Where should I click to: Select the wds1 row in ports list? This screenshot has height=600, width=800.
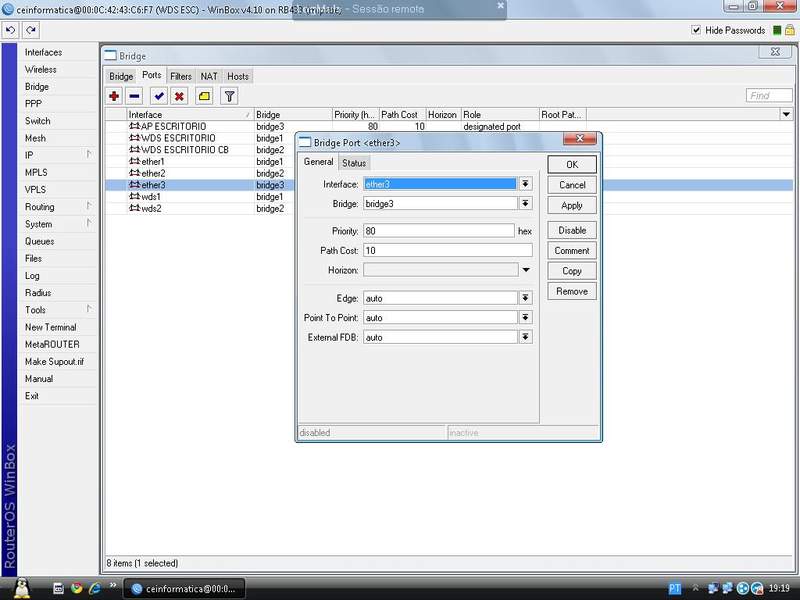(152, 197)
